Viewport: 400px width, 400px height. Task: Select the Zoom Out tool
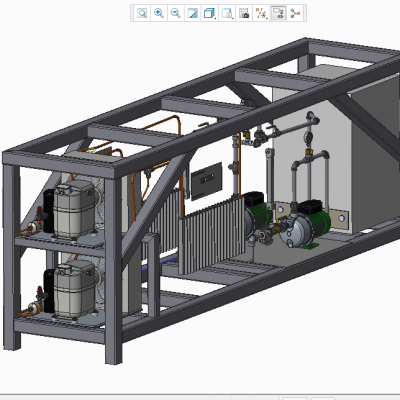[x=176, y=13]
